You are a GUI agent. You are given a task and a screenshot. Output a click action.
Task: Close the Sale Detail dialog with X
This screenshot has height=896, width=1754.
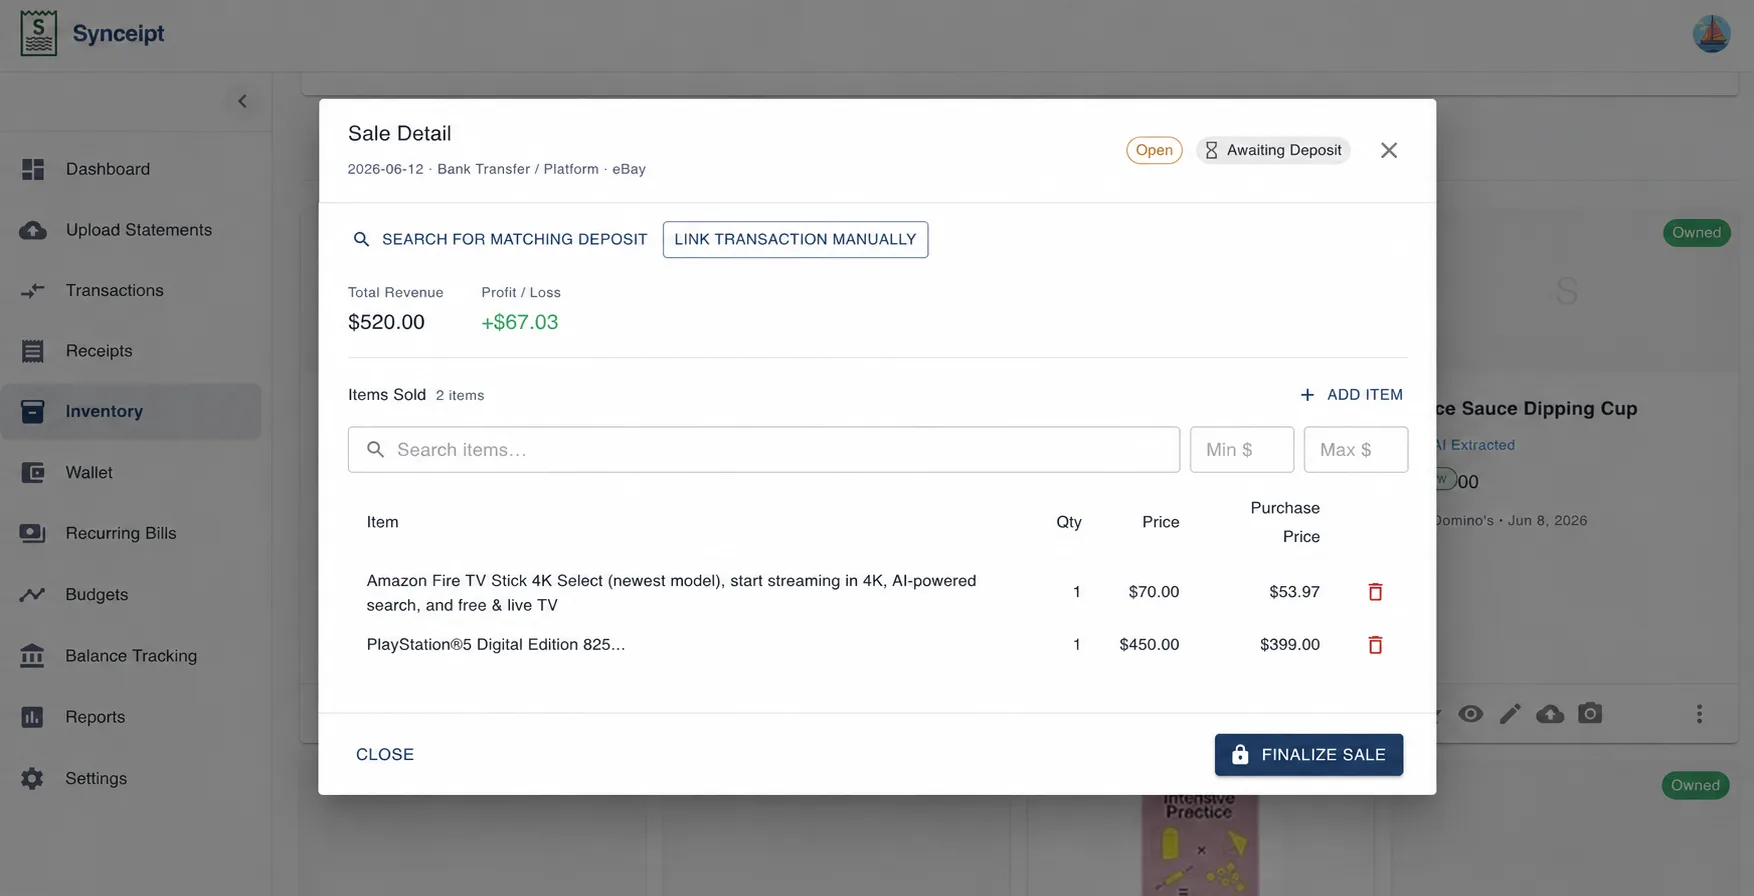pyautogui.click(x=1389, y=150)
